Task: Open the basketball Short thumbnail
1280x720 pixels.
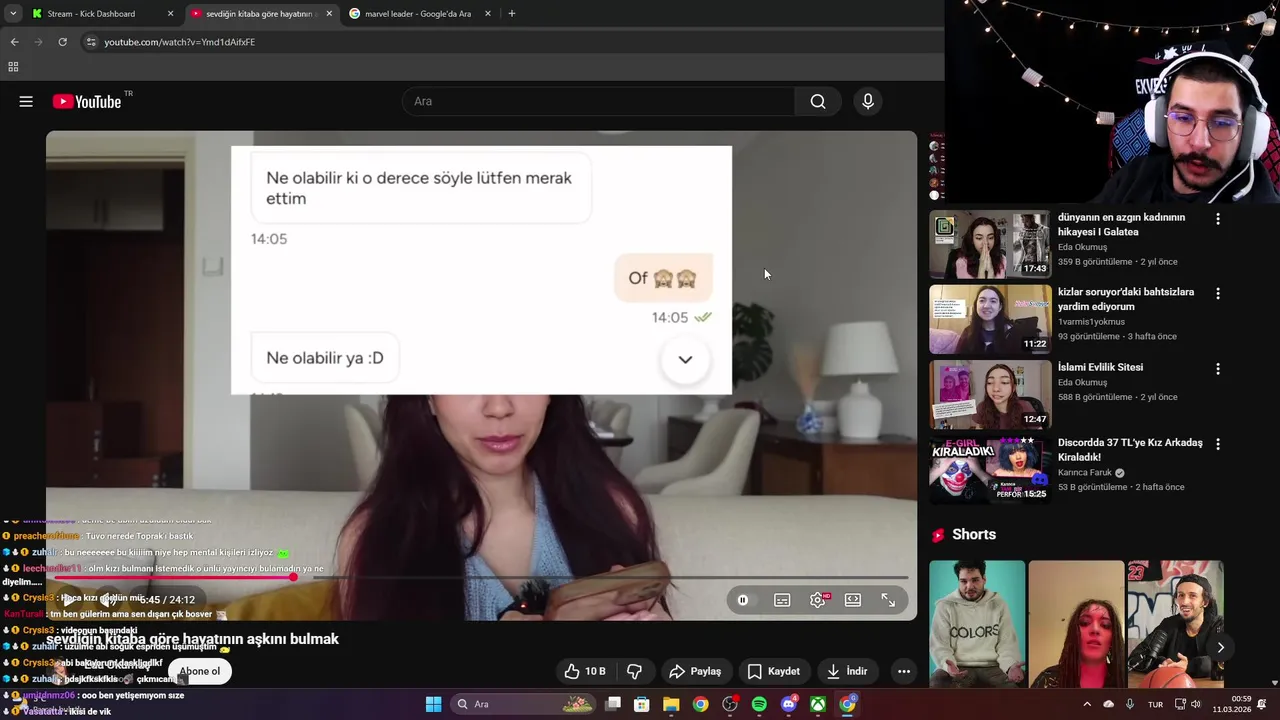Action: point(1175,624)
